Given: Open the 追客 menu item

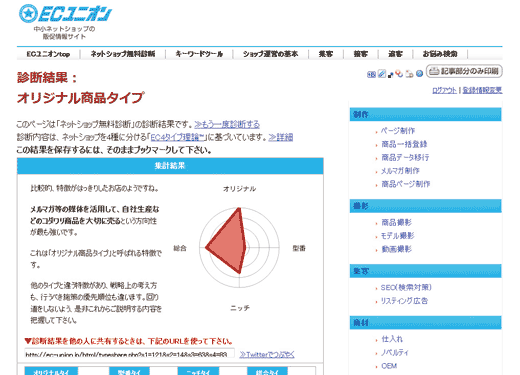Looking at the screenshot, I should (395, 54).
